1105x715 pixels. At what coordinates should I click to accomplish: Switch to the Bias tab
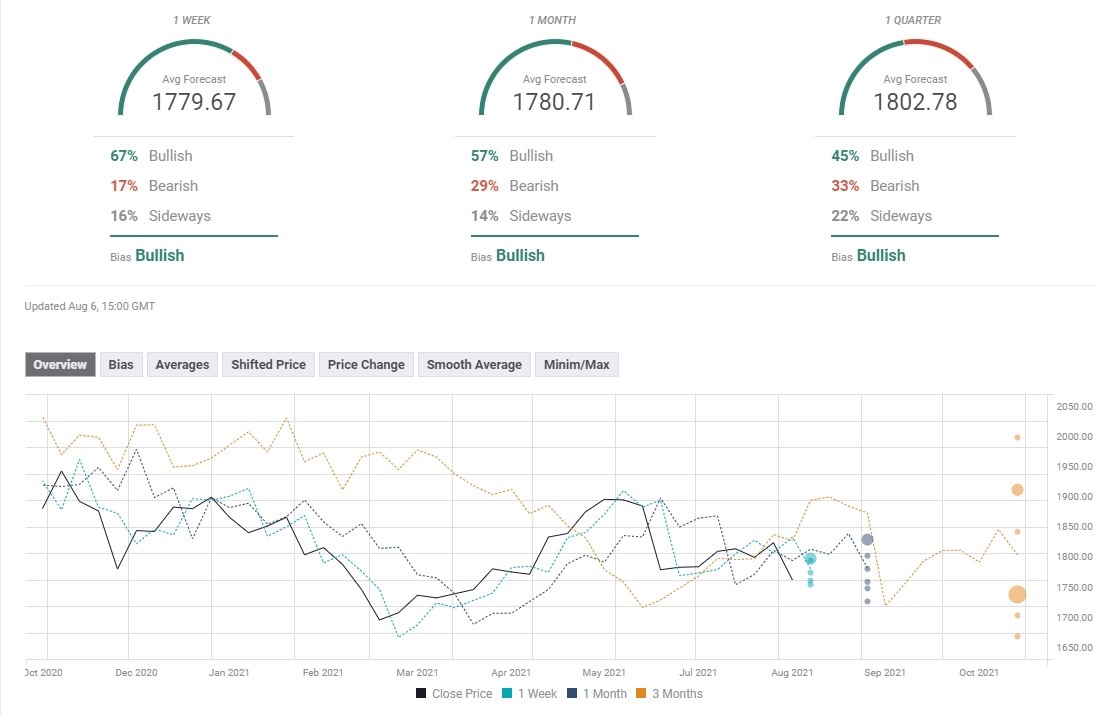click(x=121, y=364)
